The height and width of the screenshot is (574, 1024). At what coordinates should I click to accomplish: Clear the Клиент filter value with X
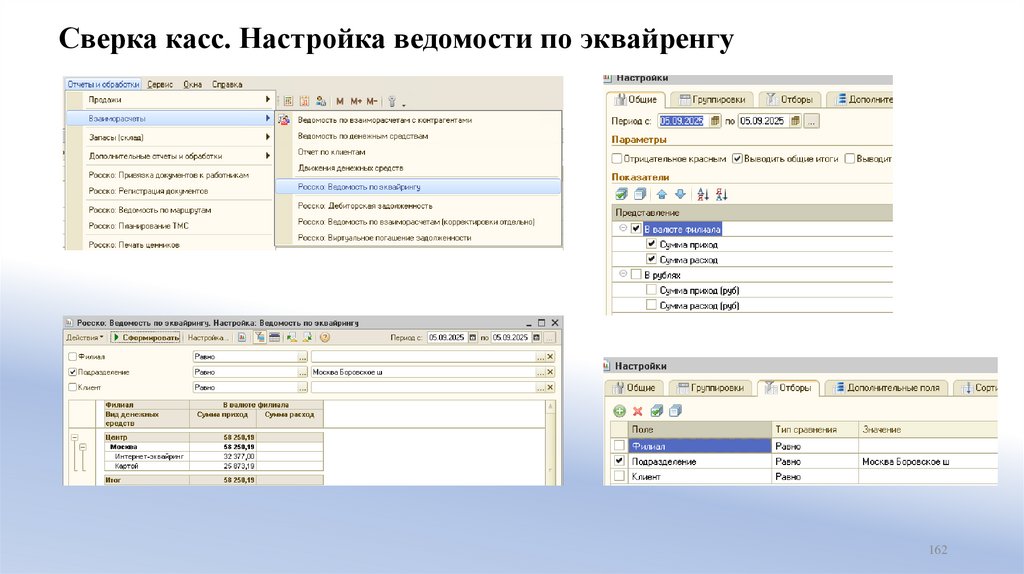(551, 387)
